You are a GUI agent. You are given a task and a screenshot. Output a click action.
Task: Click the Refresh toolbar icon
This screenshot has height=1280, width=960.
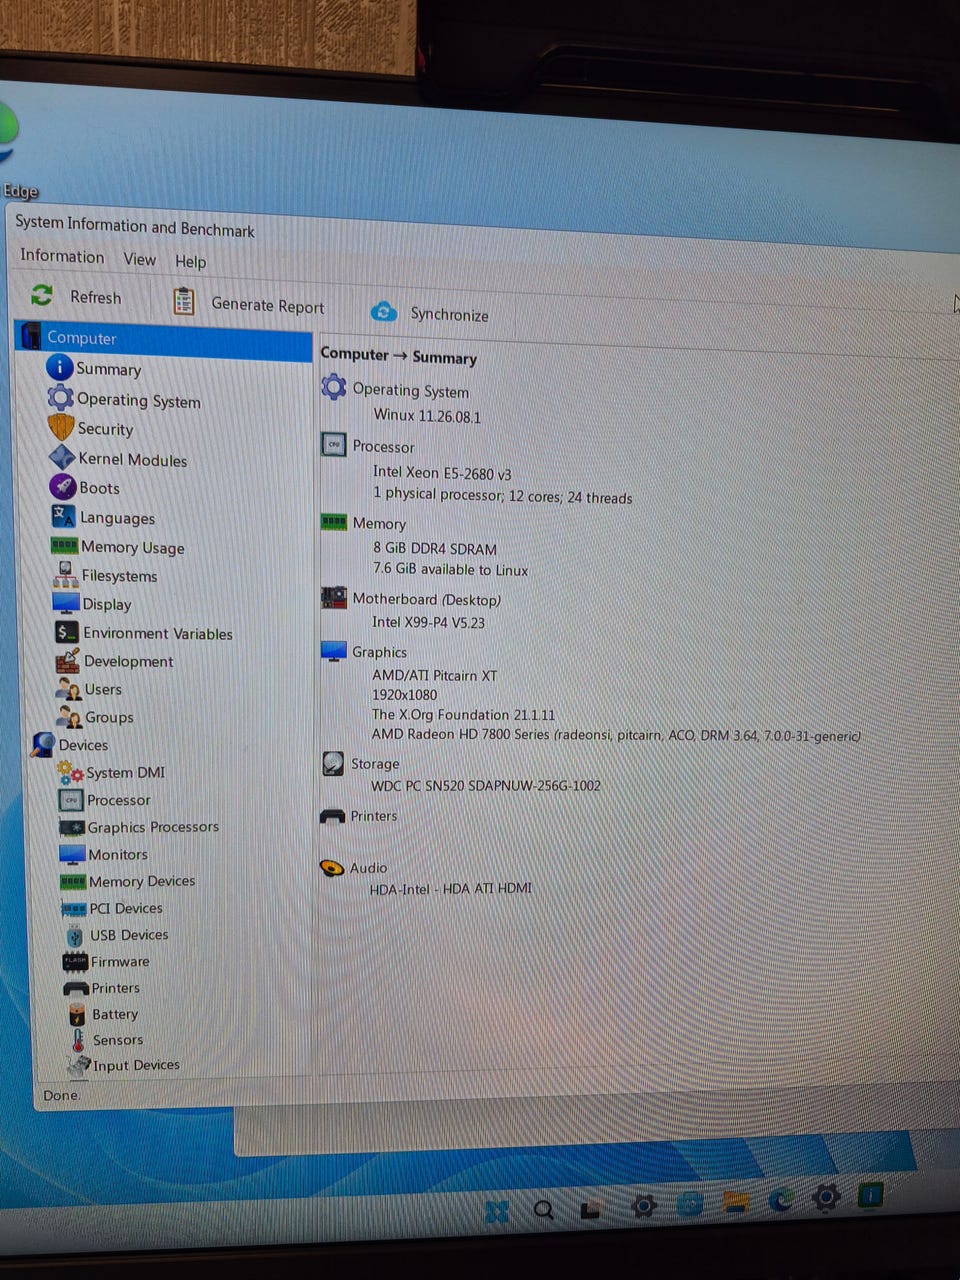[x=42, y=295]
